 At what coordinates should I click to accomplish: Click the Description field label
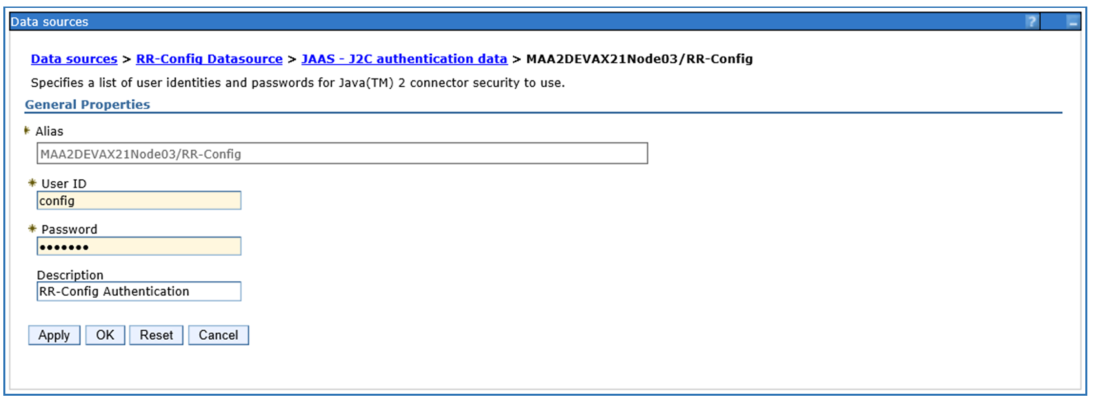[x=70, y=275]
